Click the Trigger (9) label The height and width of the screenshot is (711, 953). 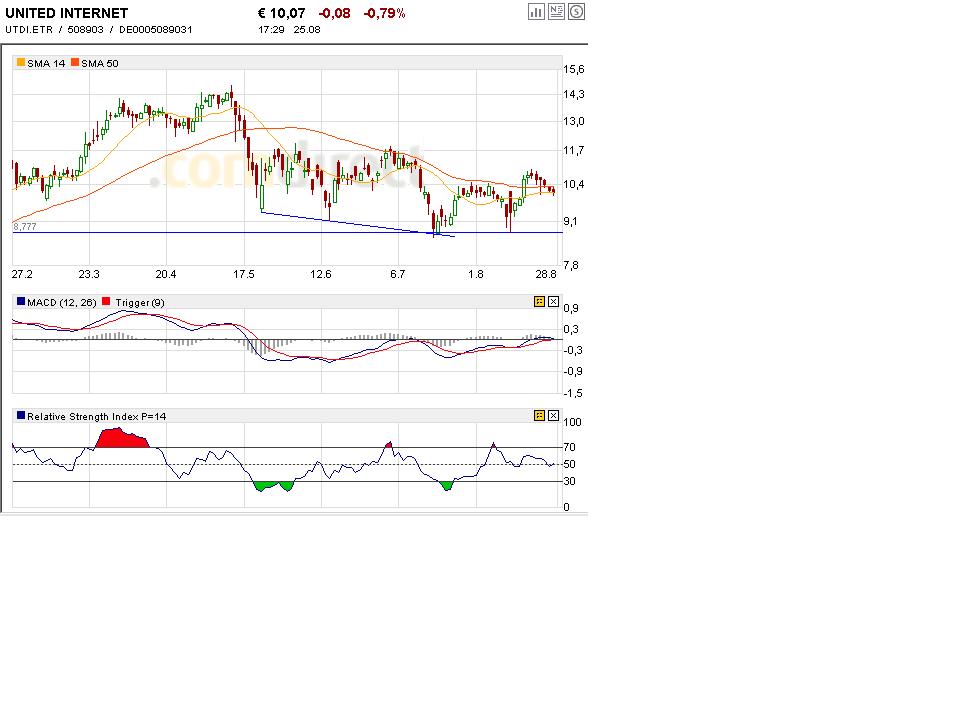pos(140,302)
